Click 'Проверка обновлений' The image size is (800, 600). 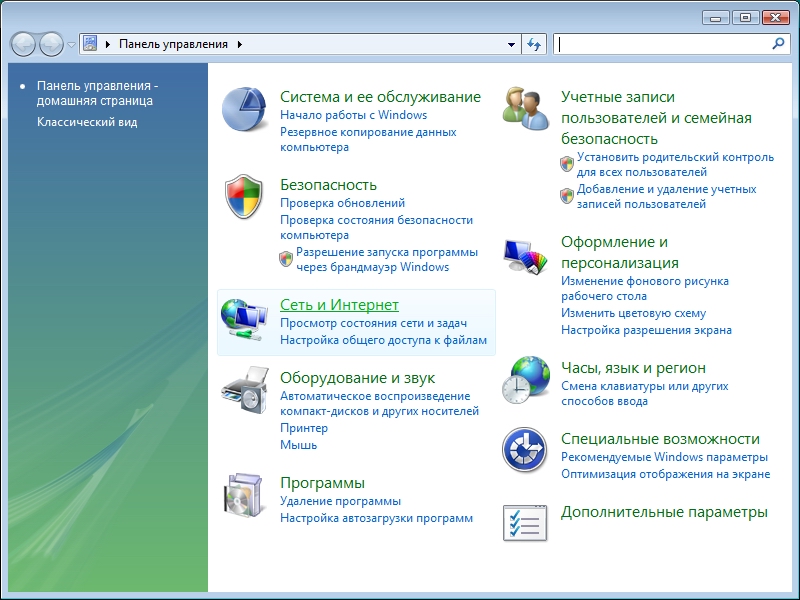click(x=342, y=203)
